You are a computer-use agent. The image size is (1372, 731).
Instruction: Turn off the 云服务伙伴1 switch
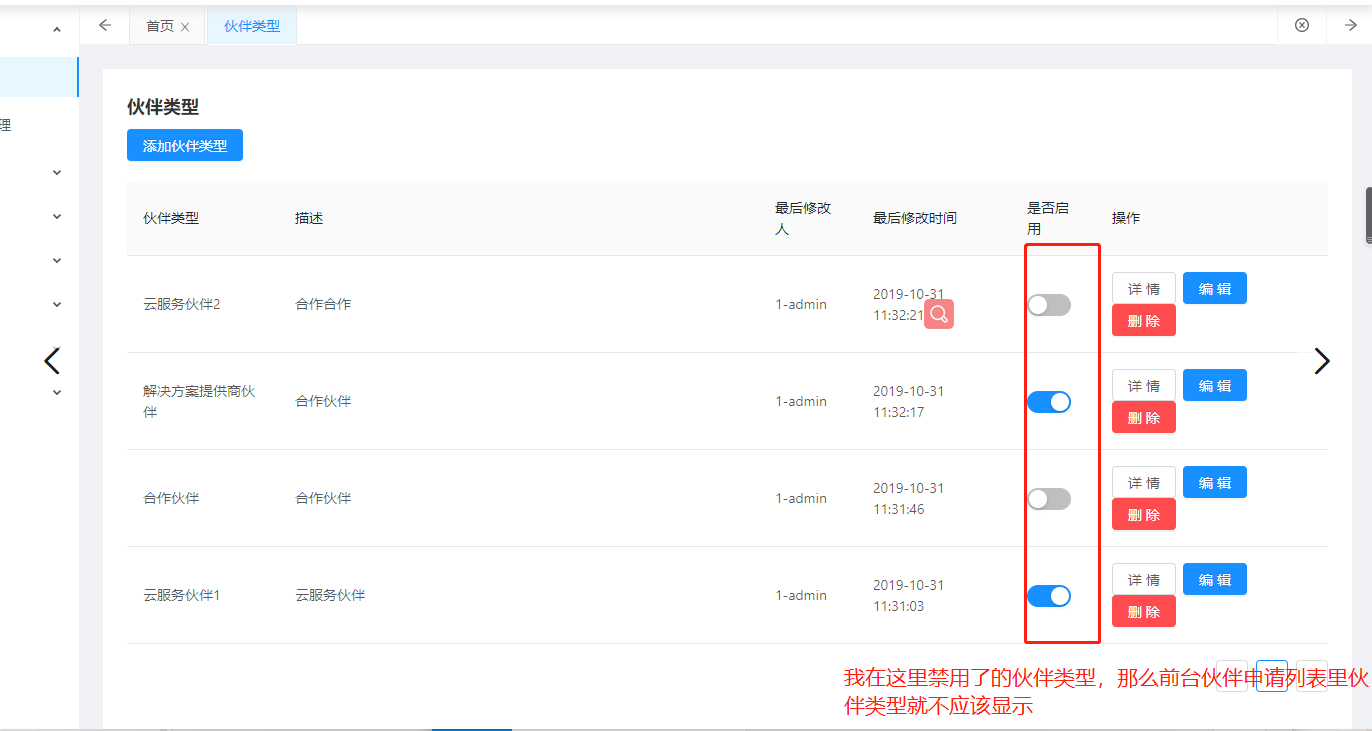tap(1049, 596)
